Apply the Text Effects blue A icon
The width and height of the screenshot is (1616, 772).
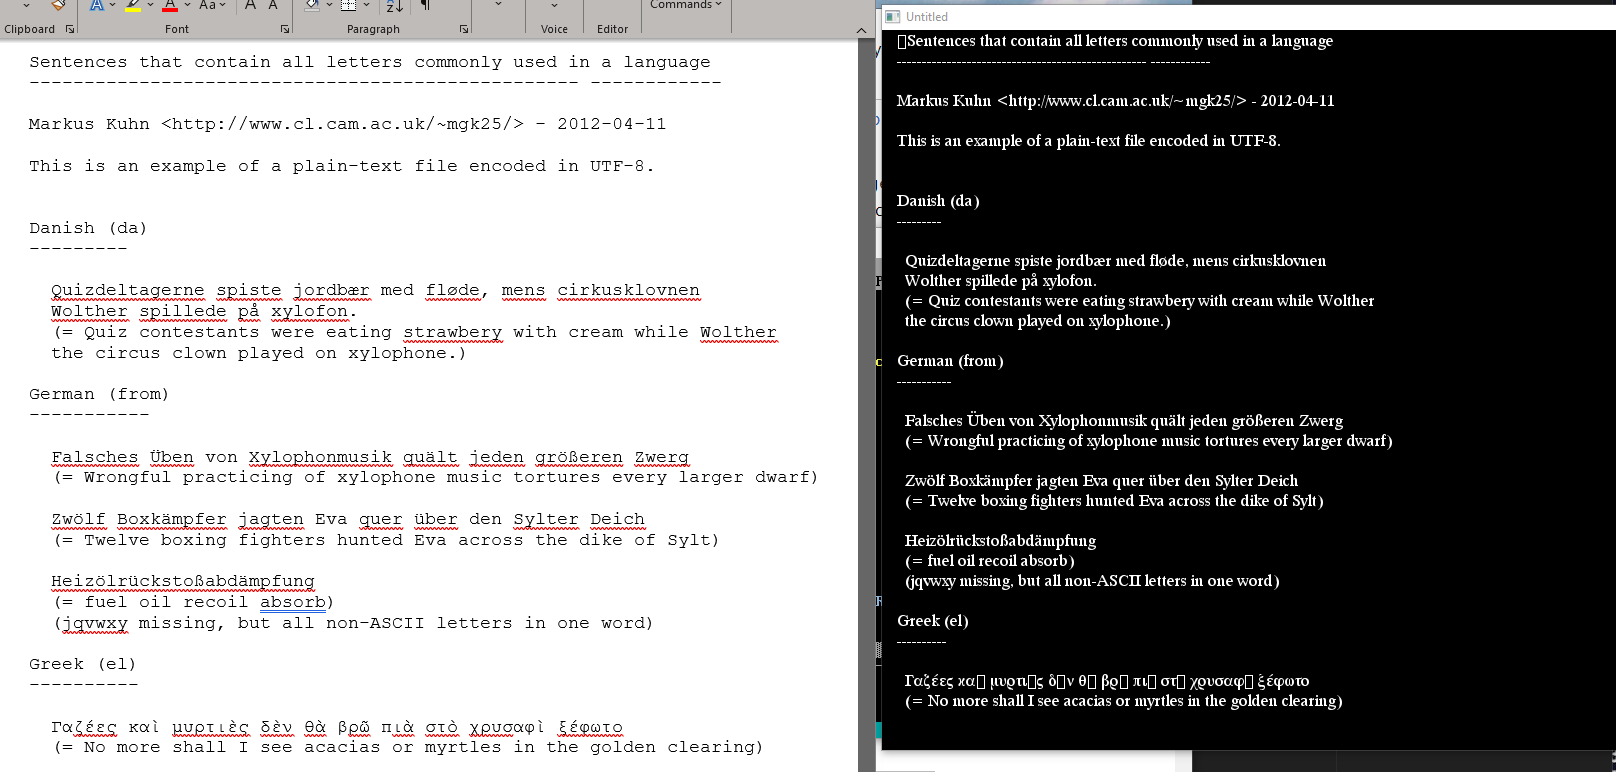(x=97, y=5)
